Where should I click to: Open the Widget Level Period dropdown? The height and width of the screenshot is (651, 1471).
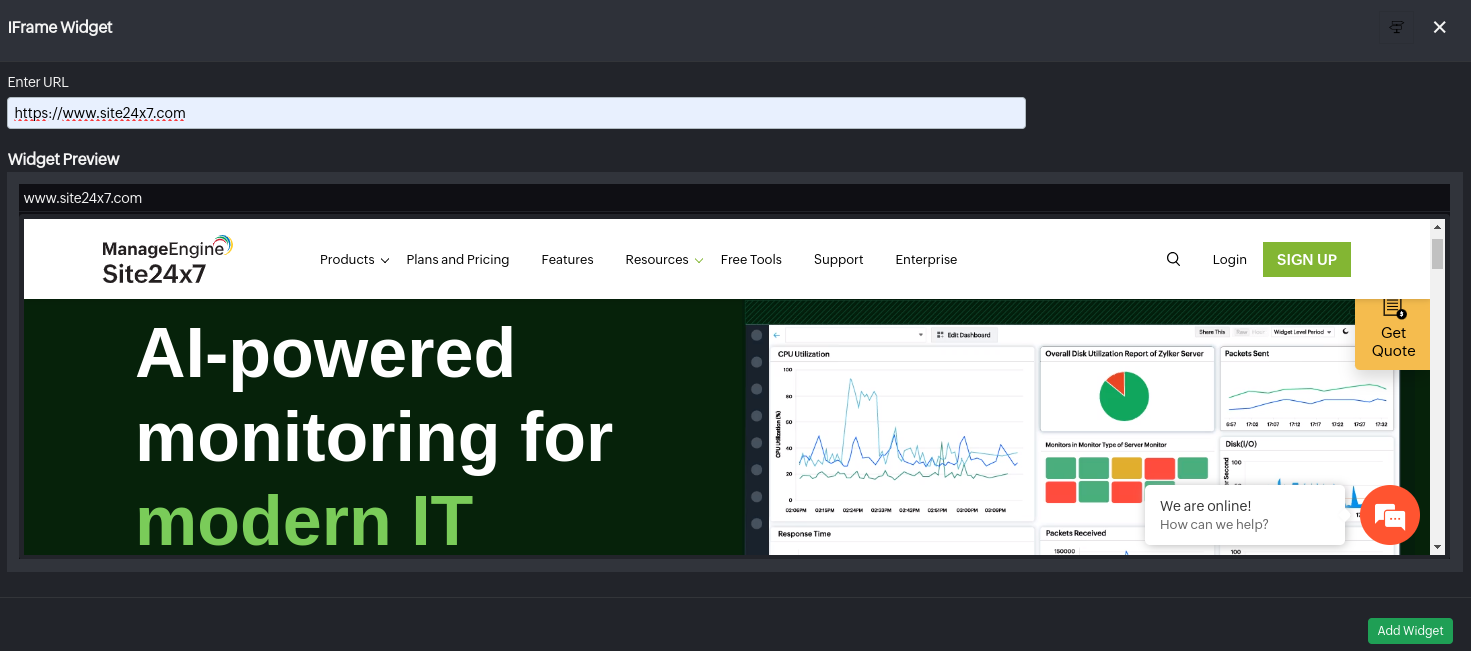pos(1302,332)
